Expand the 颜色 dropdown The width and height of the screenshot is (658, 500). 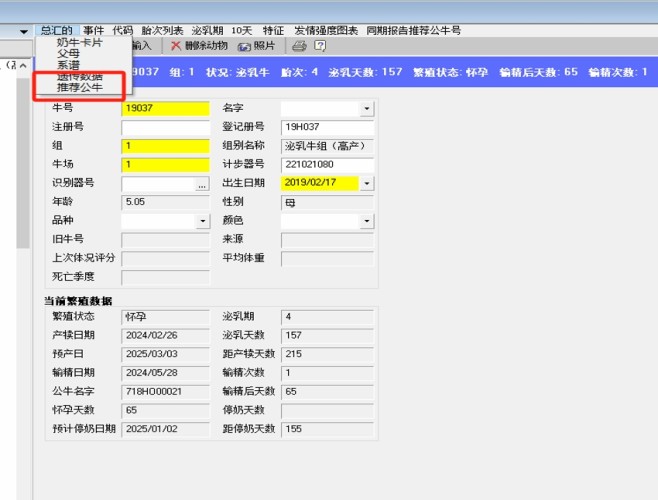tap(367, 221)
